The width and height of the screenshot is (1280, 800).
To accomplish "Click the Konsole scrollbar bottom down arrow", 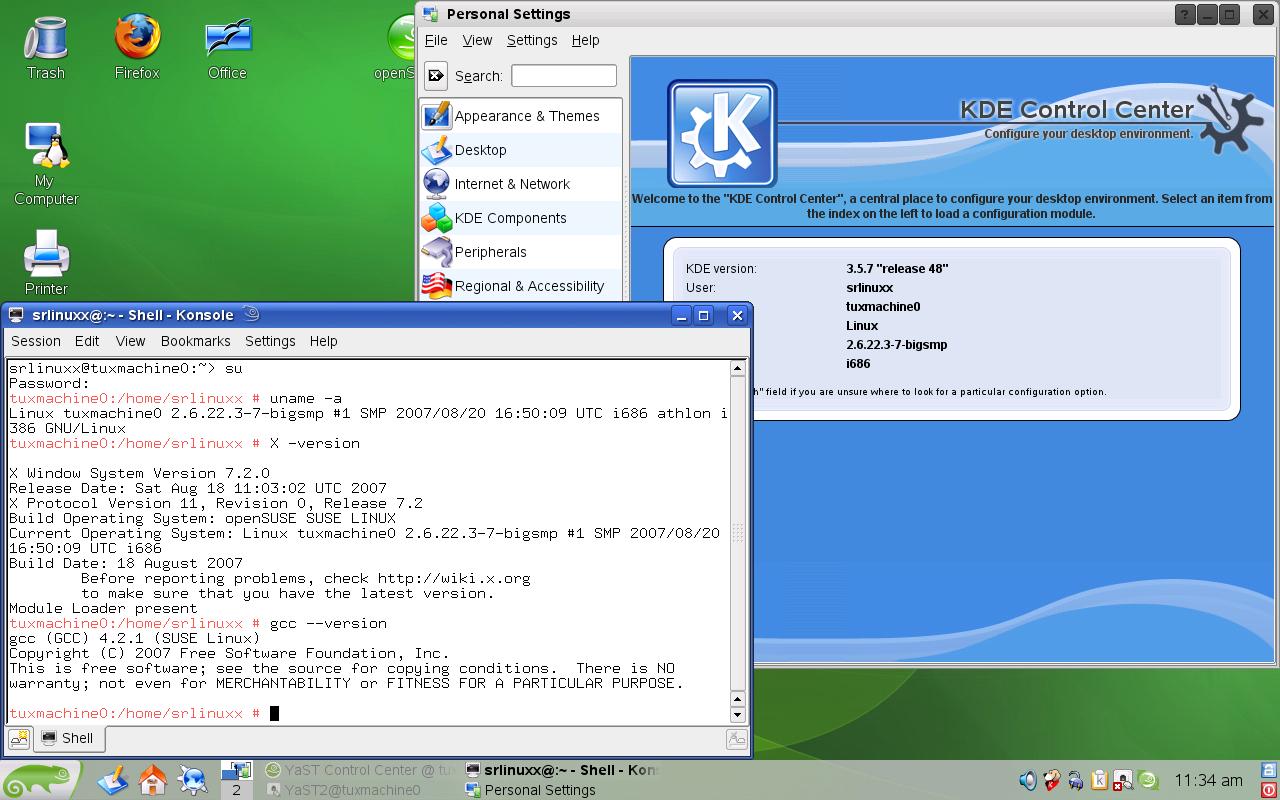I will 738,714.
